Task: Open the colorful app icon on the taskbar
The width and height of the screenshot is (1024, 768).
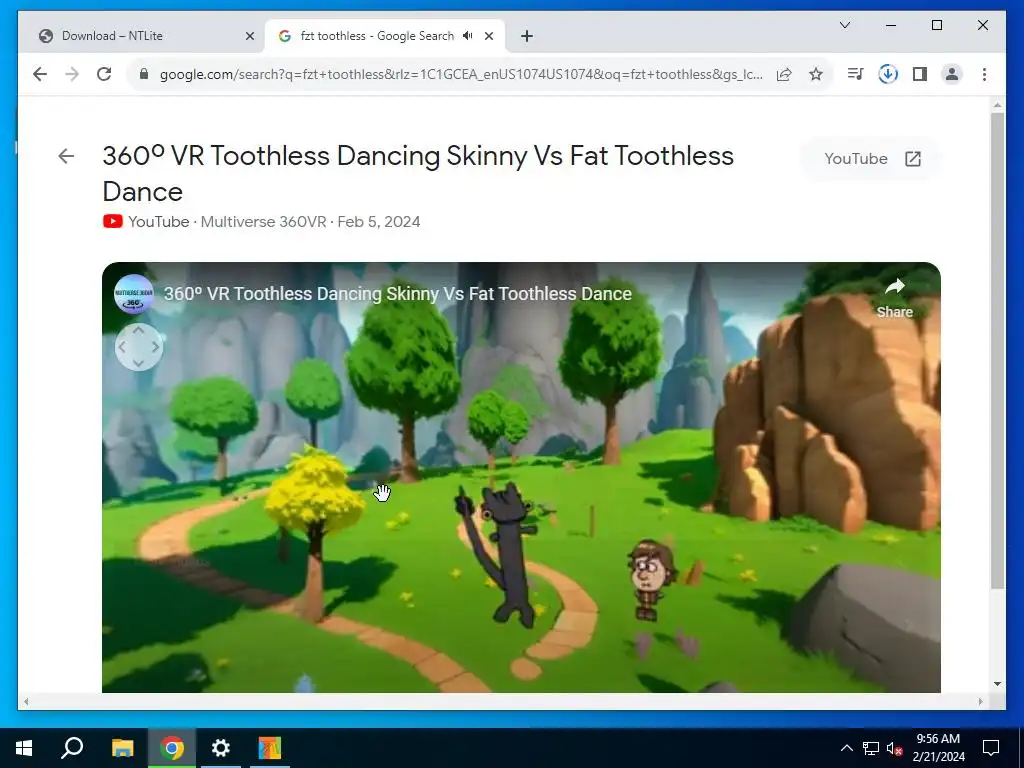Action: click(269, 748)
